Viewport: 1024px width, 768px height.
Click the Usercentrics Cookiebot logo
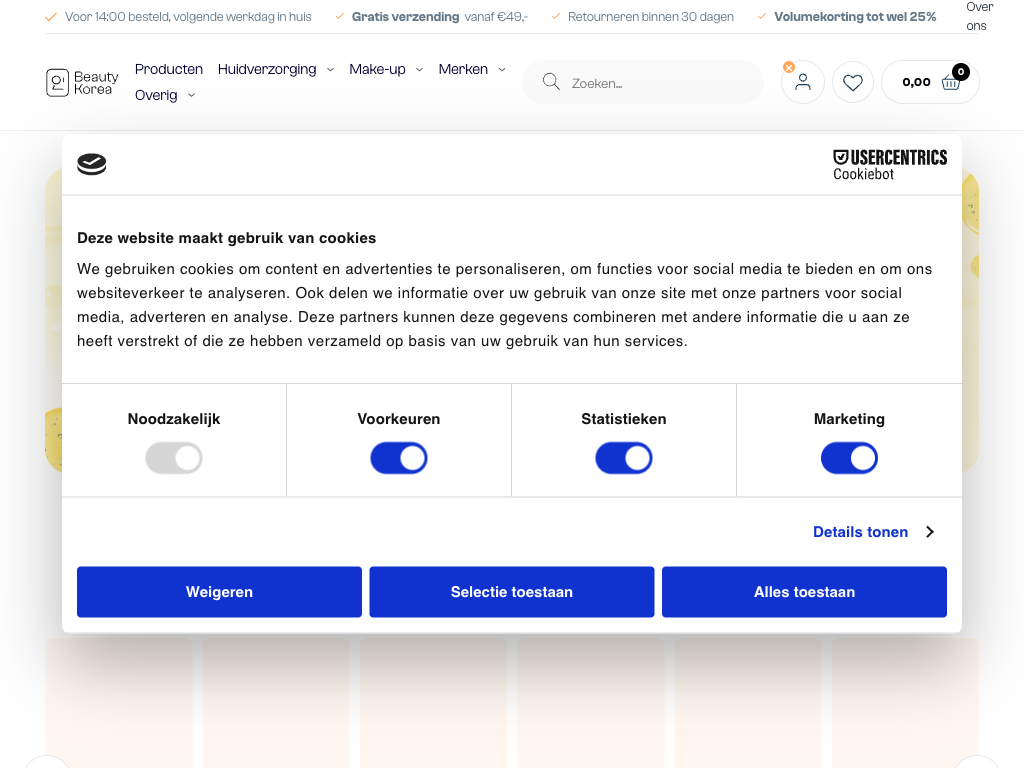click(890, 164)
